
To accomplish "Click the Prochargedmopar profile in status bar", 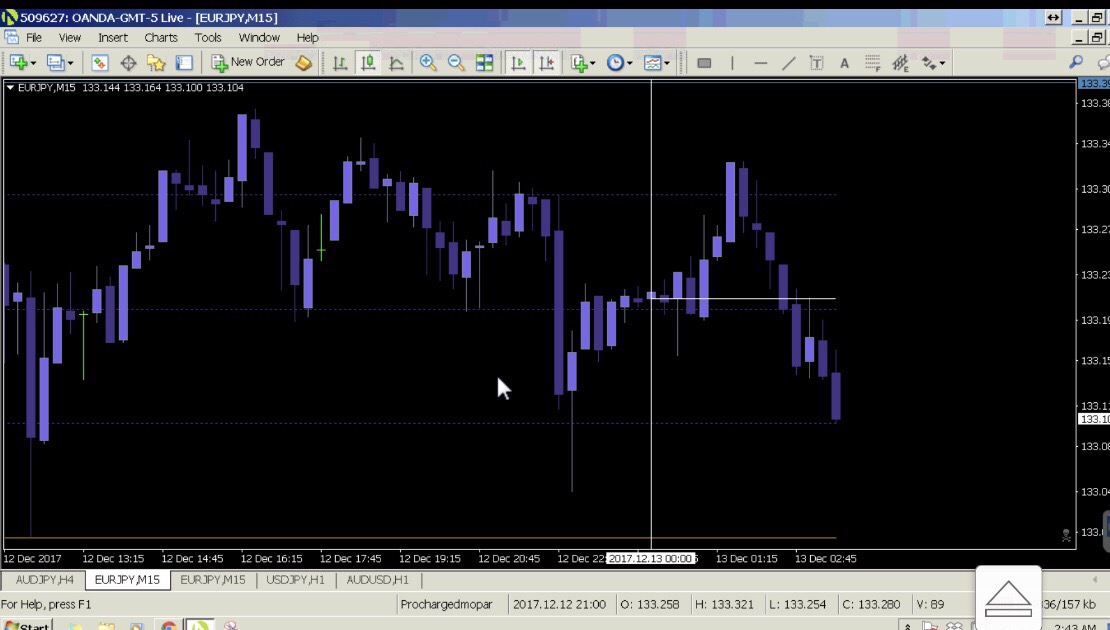I will click(446, 605).
